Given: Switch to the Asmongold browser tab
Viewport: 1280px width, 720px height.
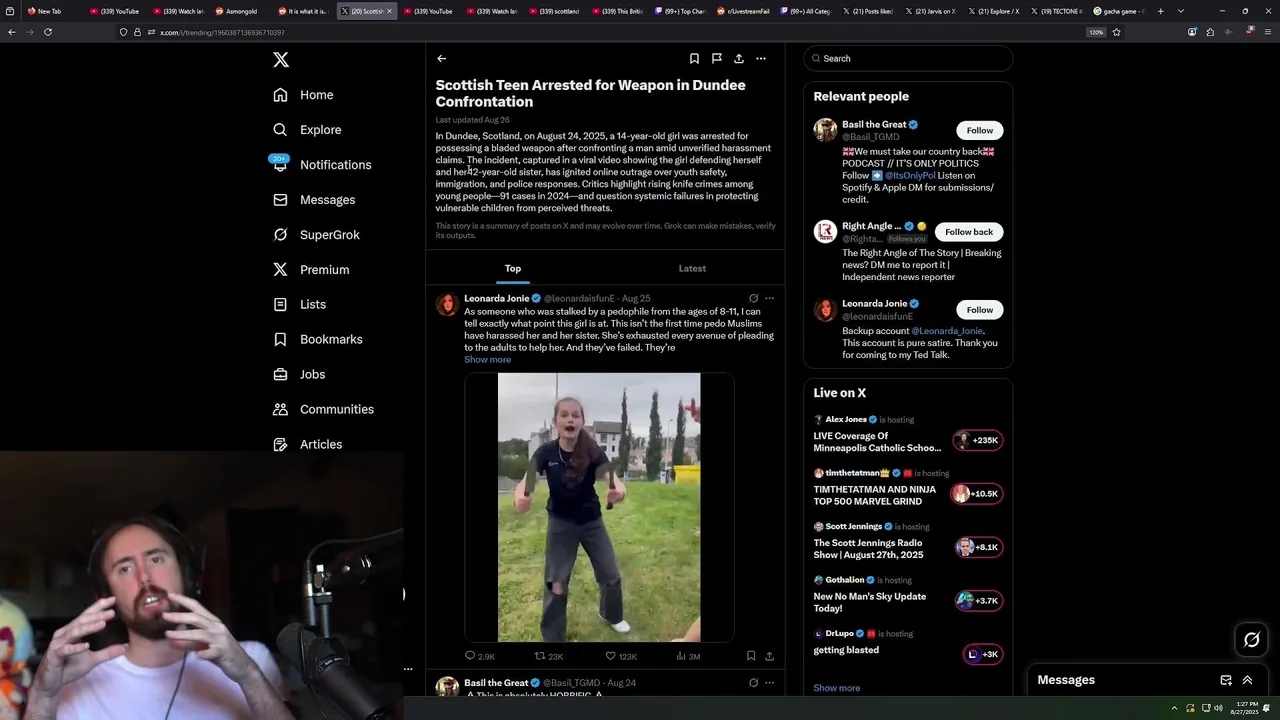Looking at the screenshot, I should [x=241, y=11].
